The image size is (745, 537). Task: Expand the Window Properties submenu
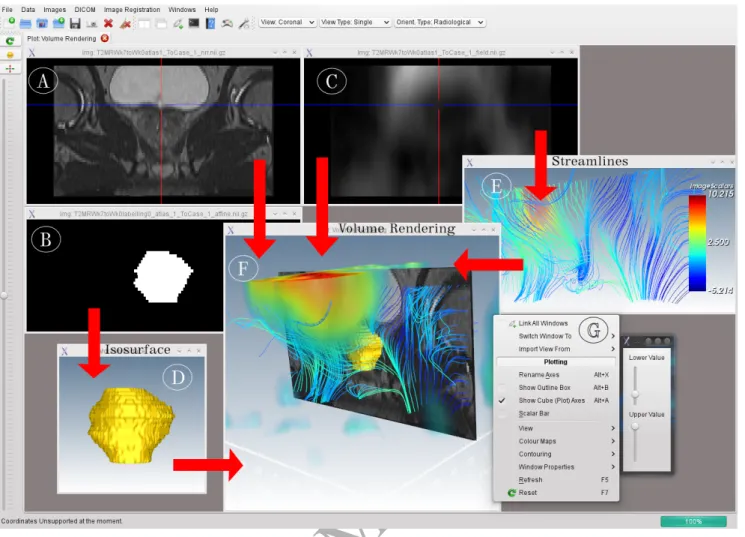pos(556,467)
